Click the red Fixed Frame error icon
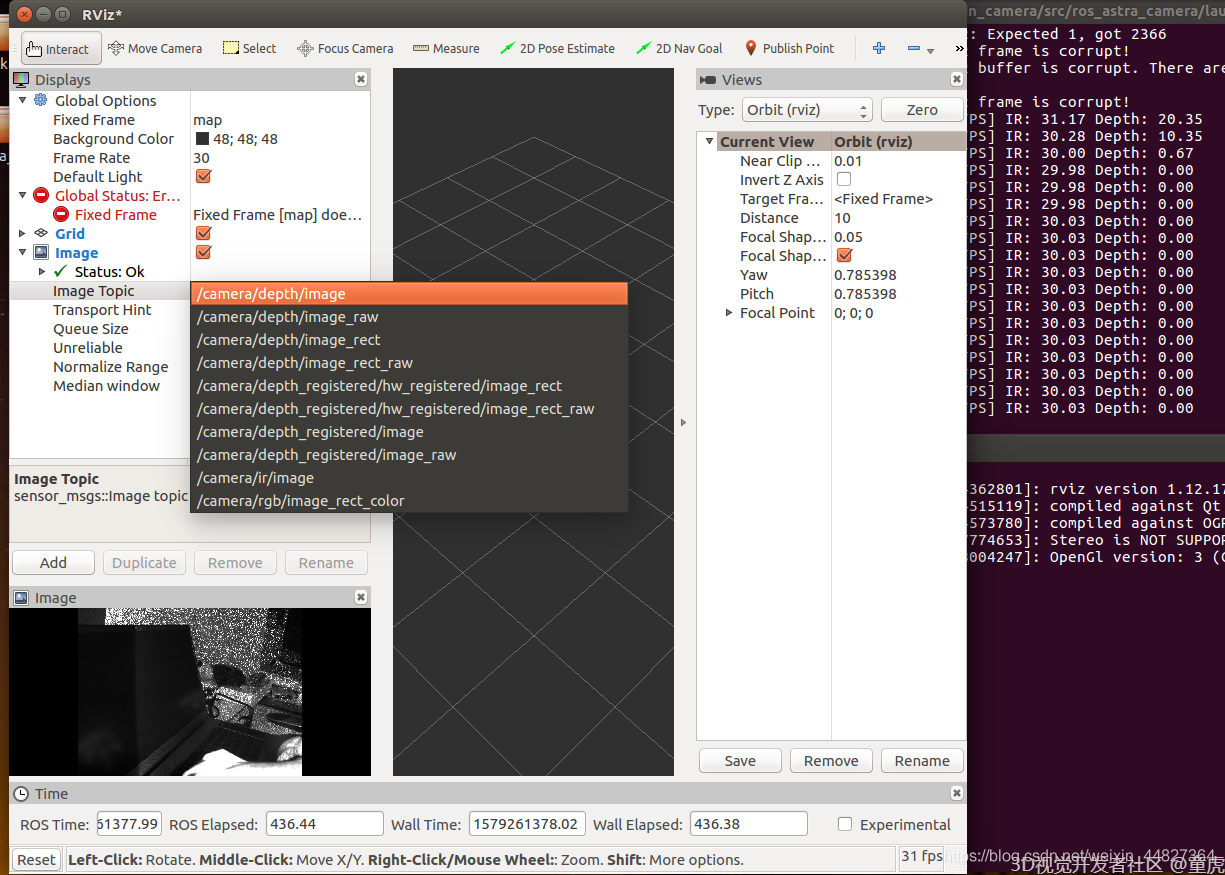Screen dimensions: 1225x875 (61, 214)
